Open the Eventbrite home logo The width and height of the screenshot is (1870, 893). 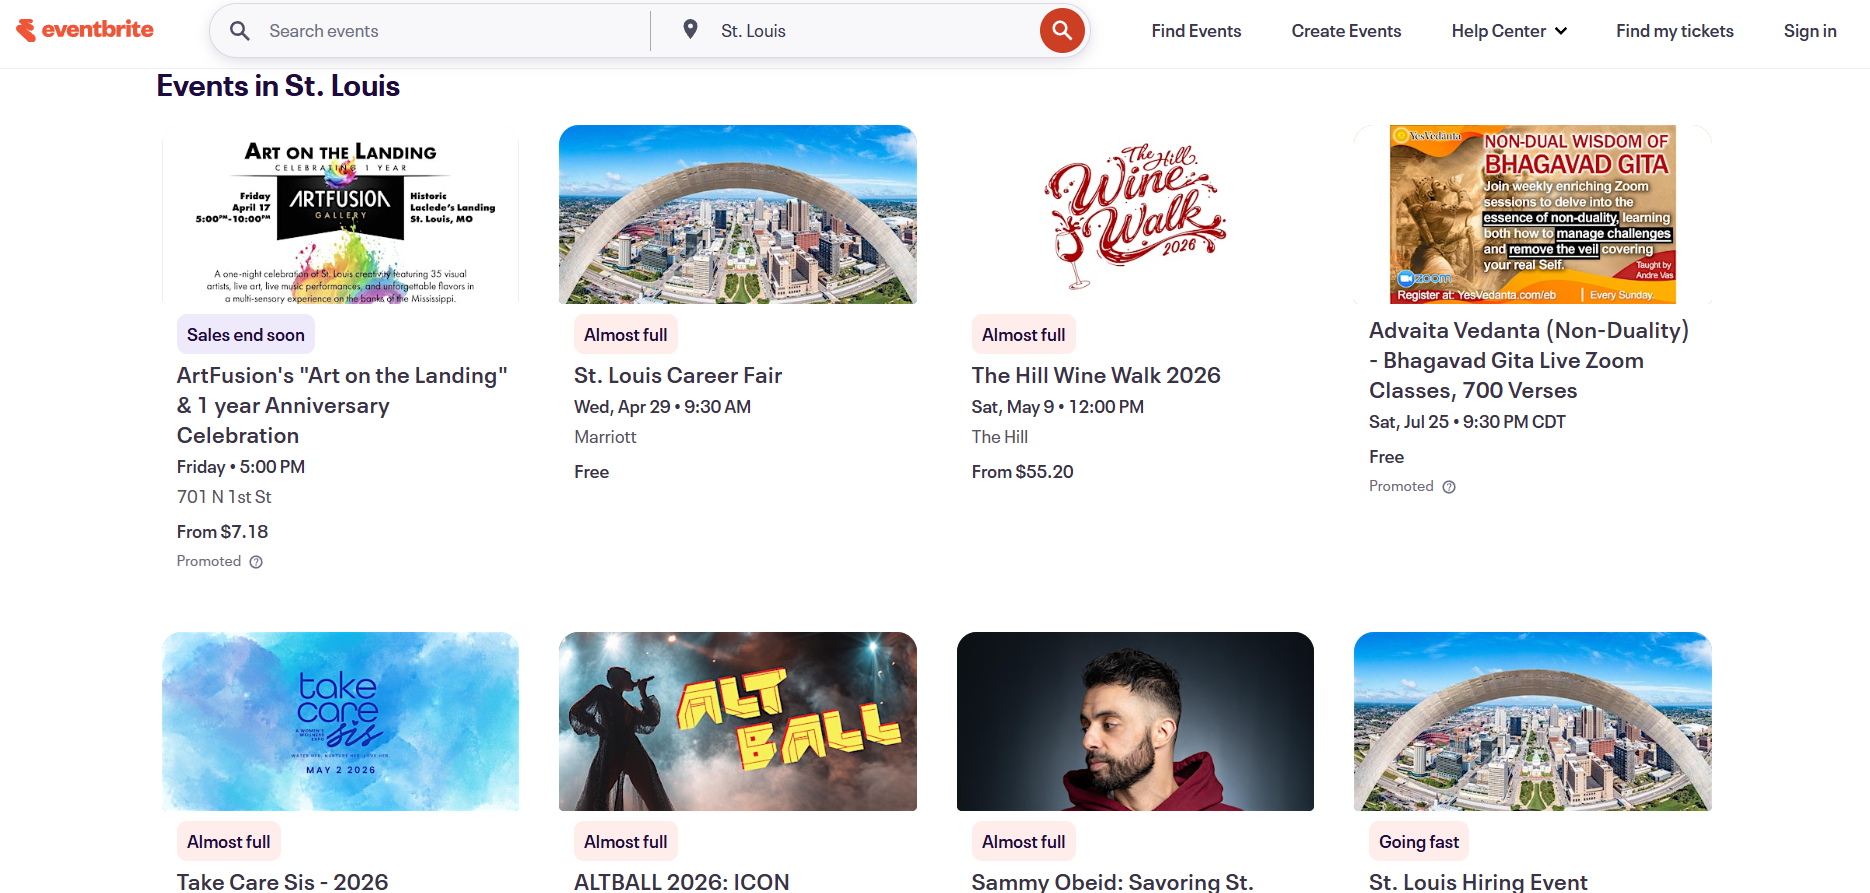coord(85,30)
